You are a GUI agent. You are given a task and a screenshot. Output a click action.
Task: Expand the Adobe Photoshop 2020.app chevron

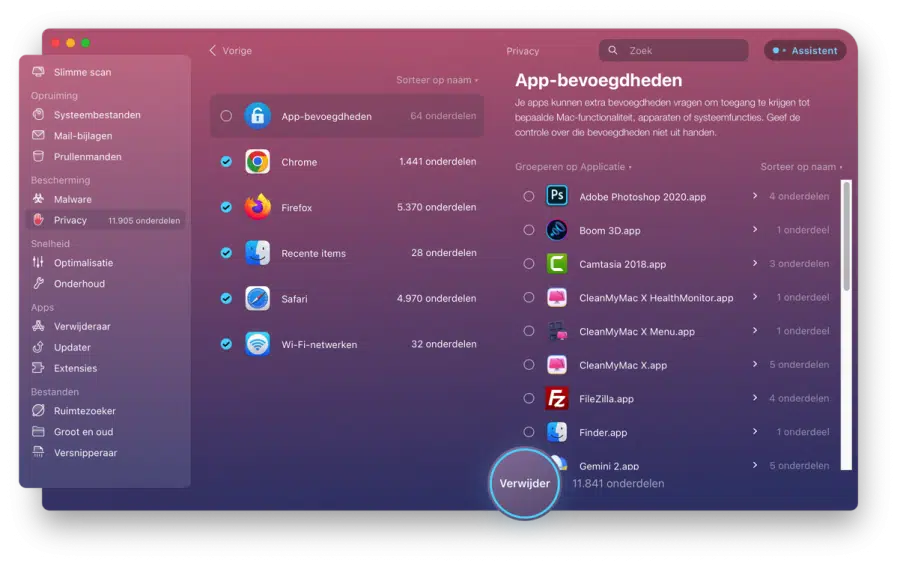755,196
